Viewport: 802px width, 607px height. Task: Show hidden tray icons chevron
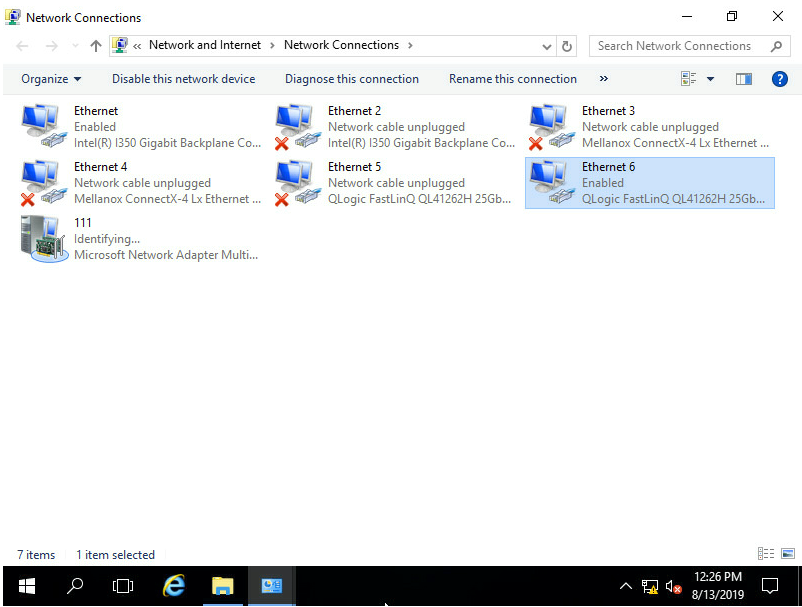tap(626, 586)
